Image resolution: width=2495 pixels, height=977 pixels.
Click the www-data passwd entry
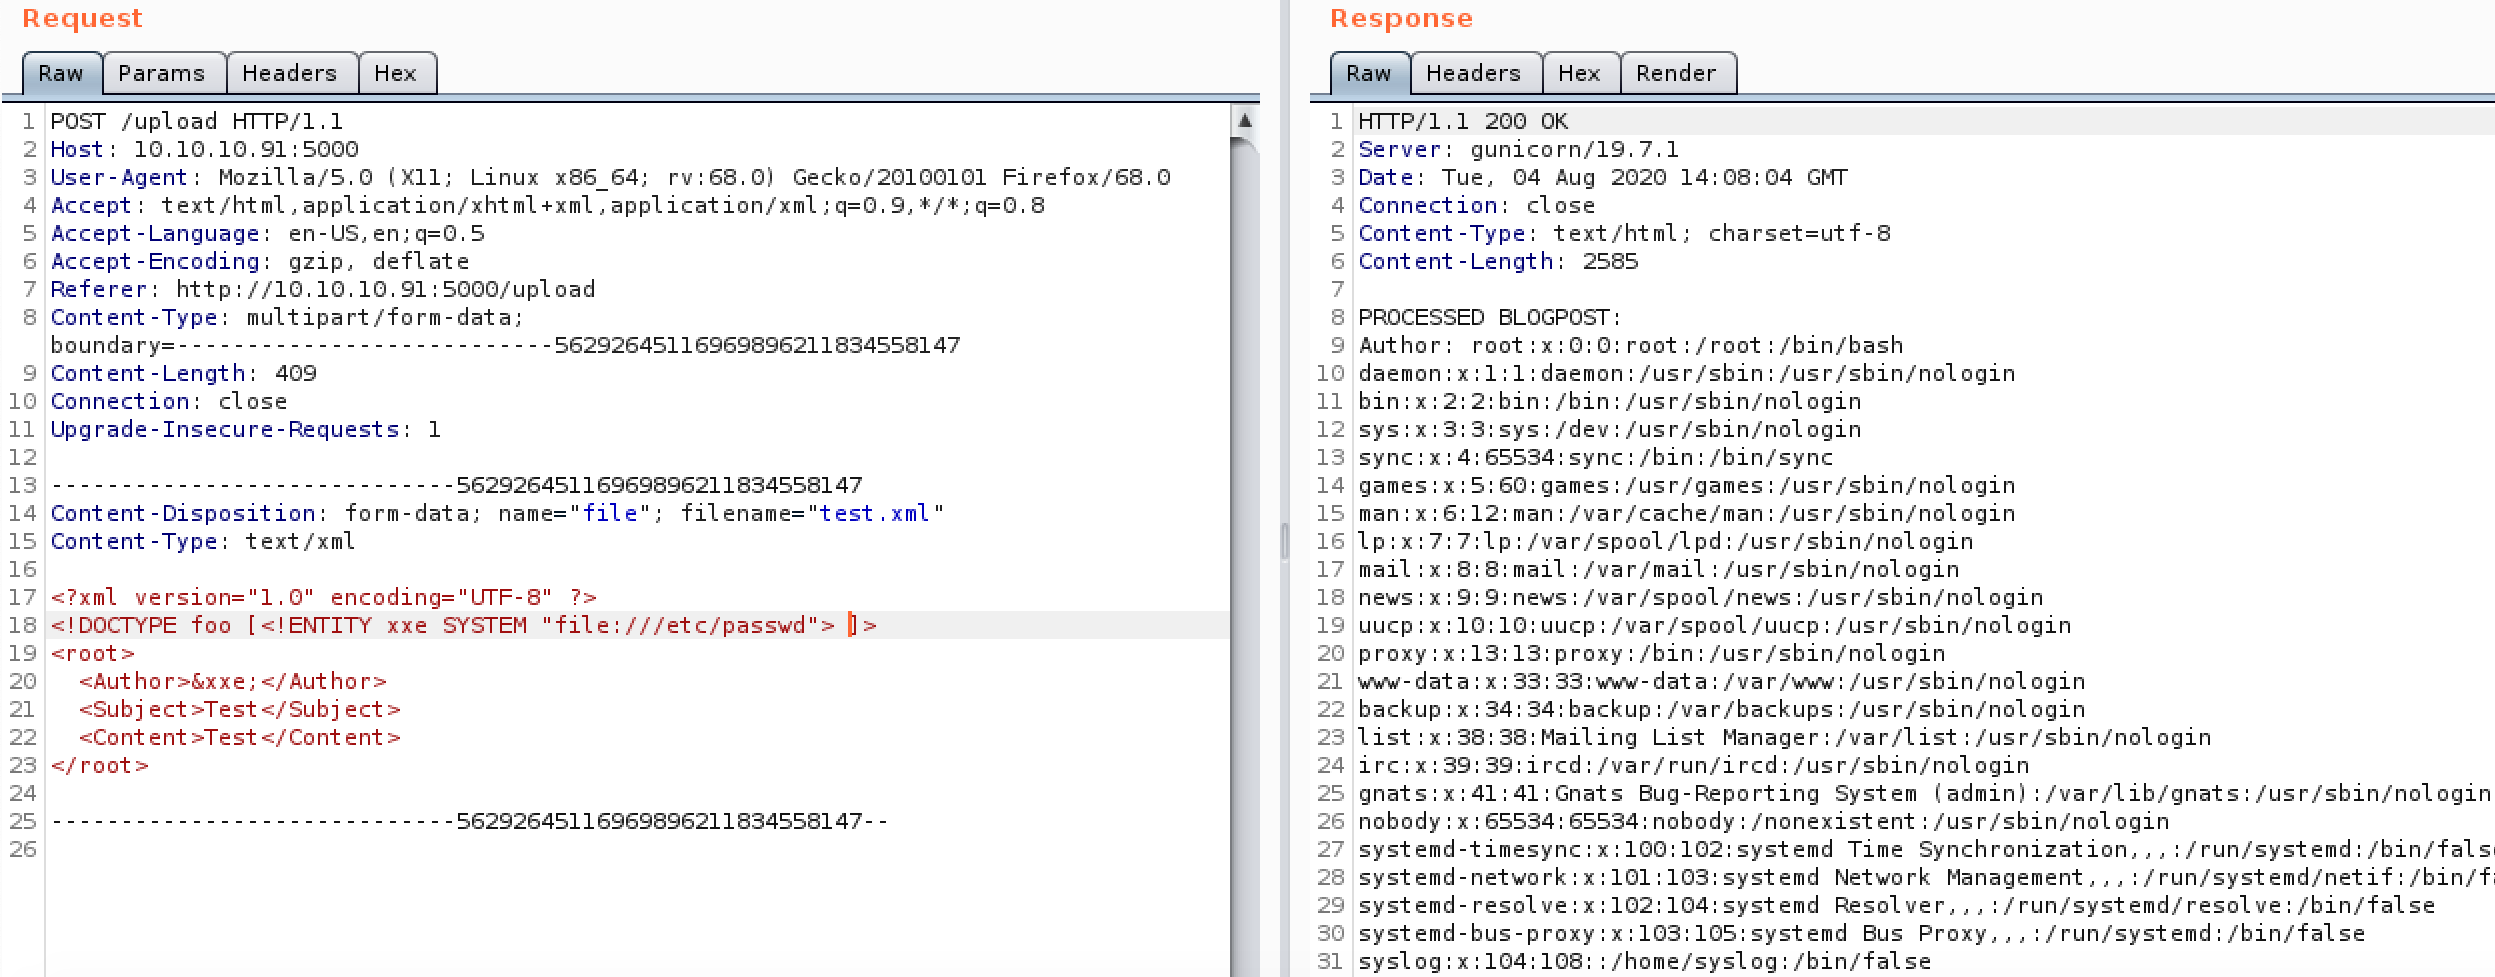1721,681
